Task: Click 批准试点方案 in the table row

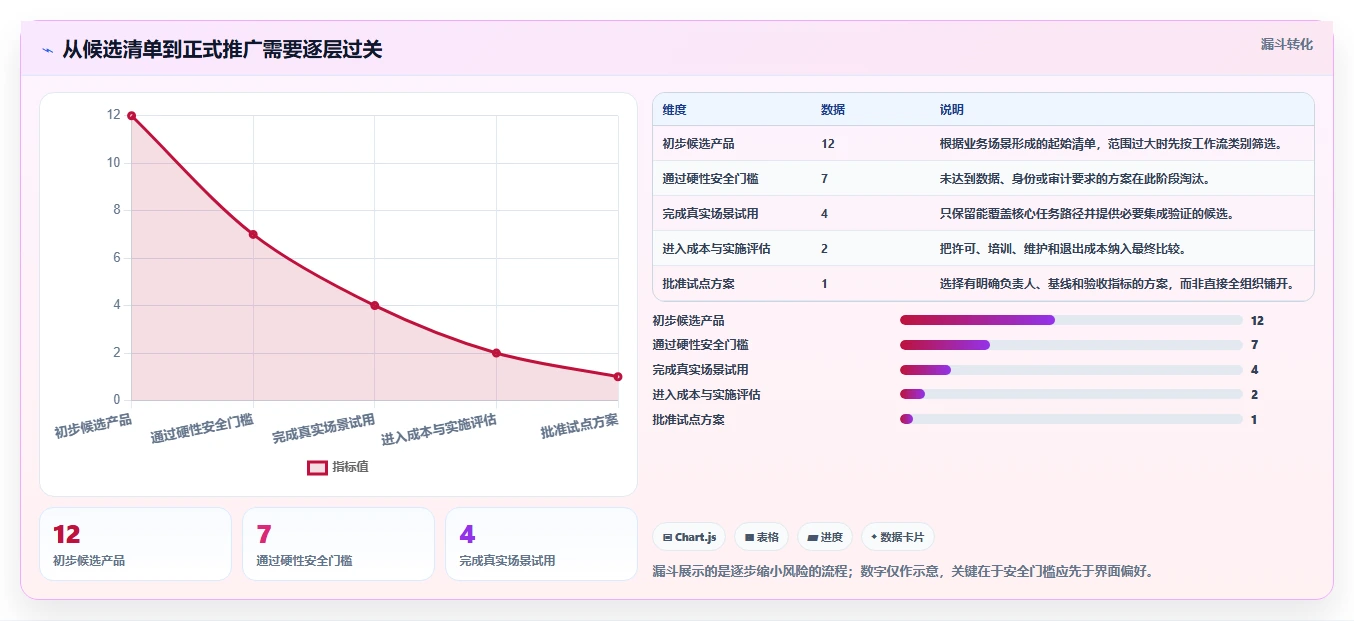Action: coord(698,284)
